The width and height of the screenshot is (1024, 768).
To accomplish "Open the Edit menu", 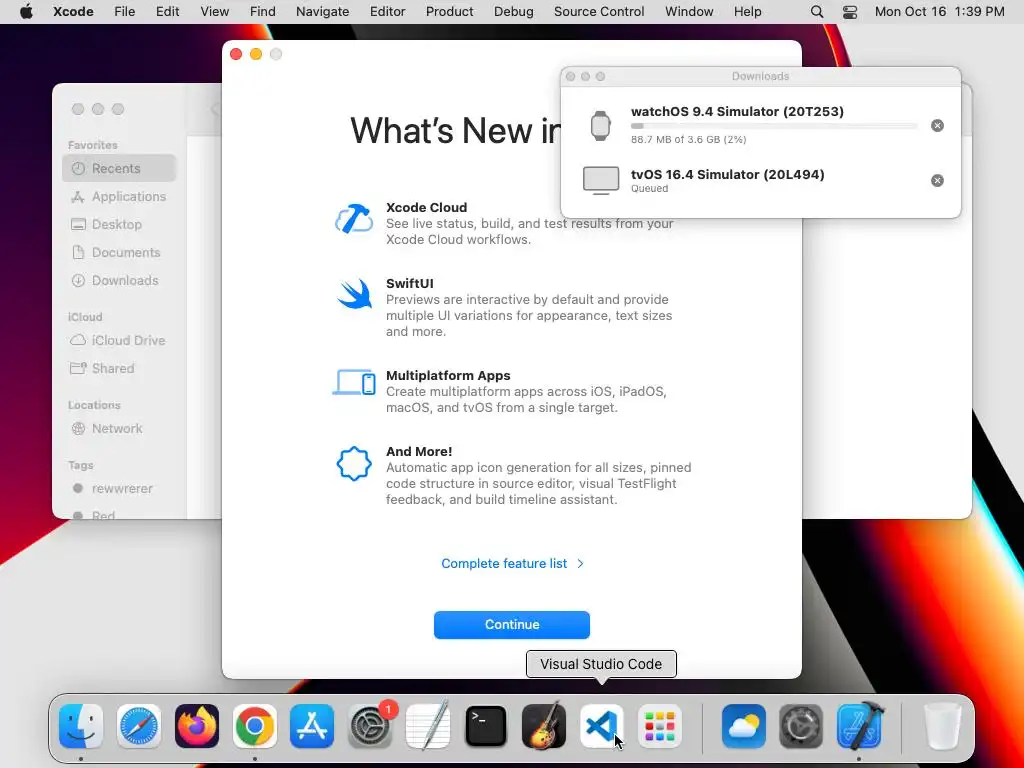I will coord(167,12).
